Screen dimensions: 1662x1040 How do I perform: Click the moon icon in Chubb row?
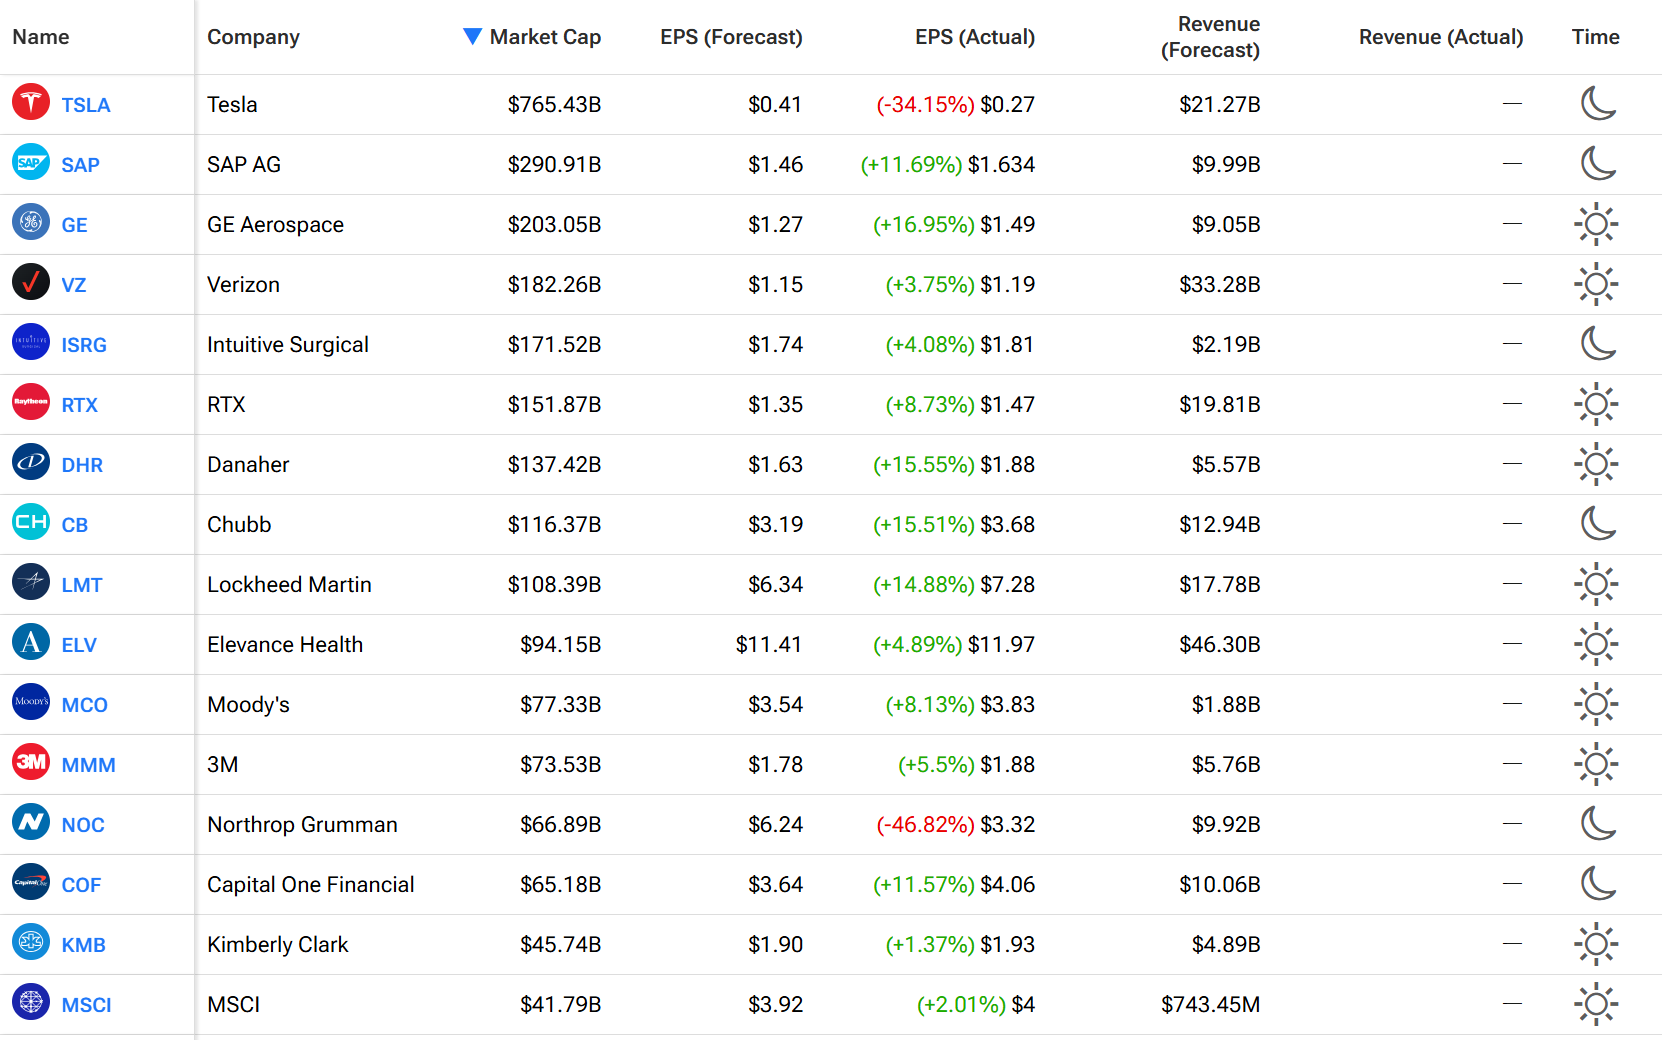point(1597,523)
